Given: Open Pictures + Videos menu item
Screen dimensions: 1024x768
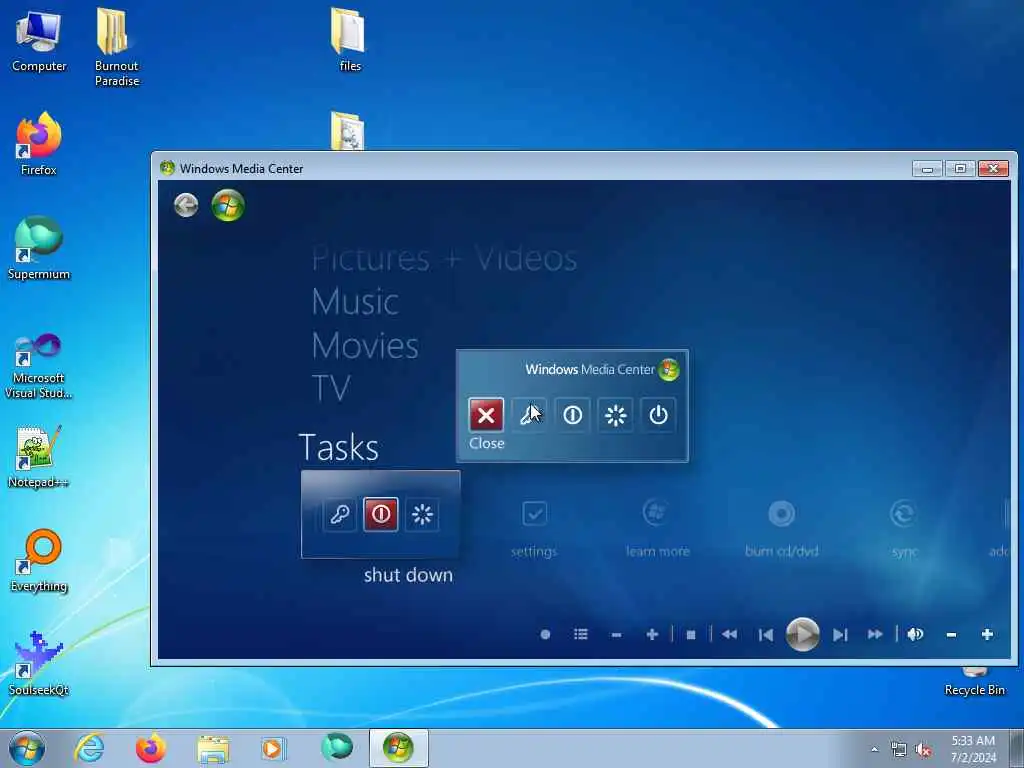Looking at the screenshot, I should pos(444,259).
